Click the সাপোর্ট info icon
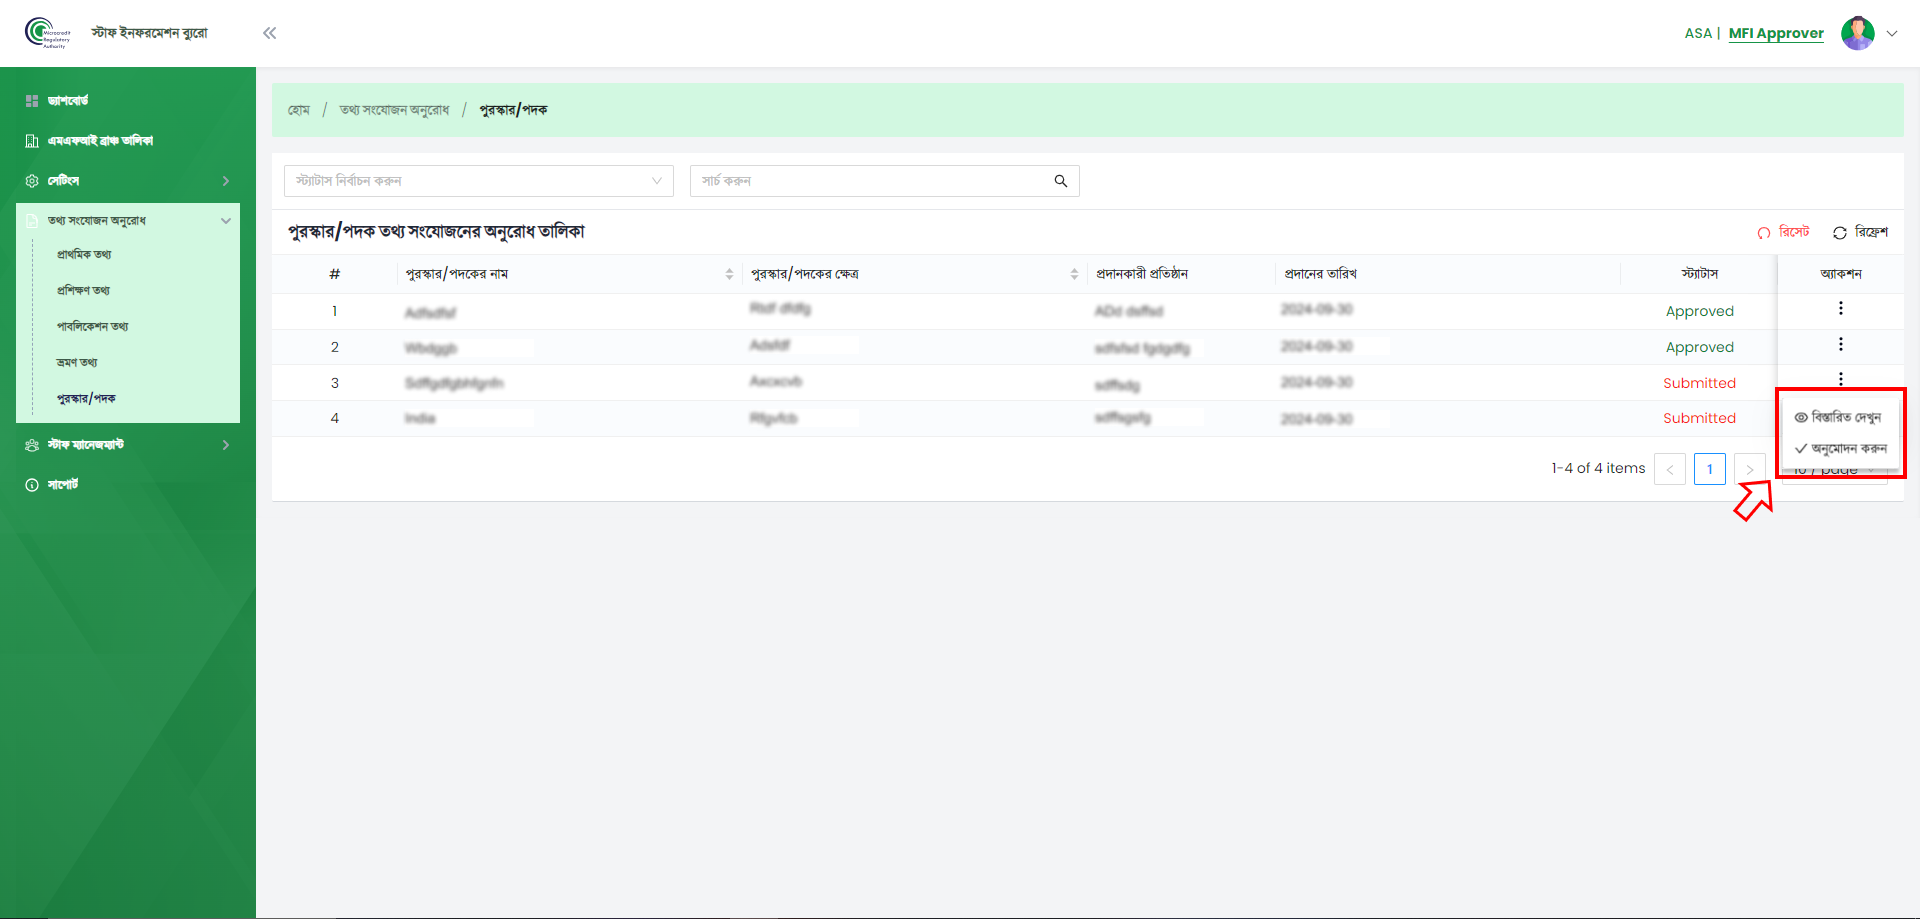Viewport: 1920px width, 919px height. [x=32, y=485]
